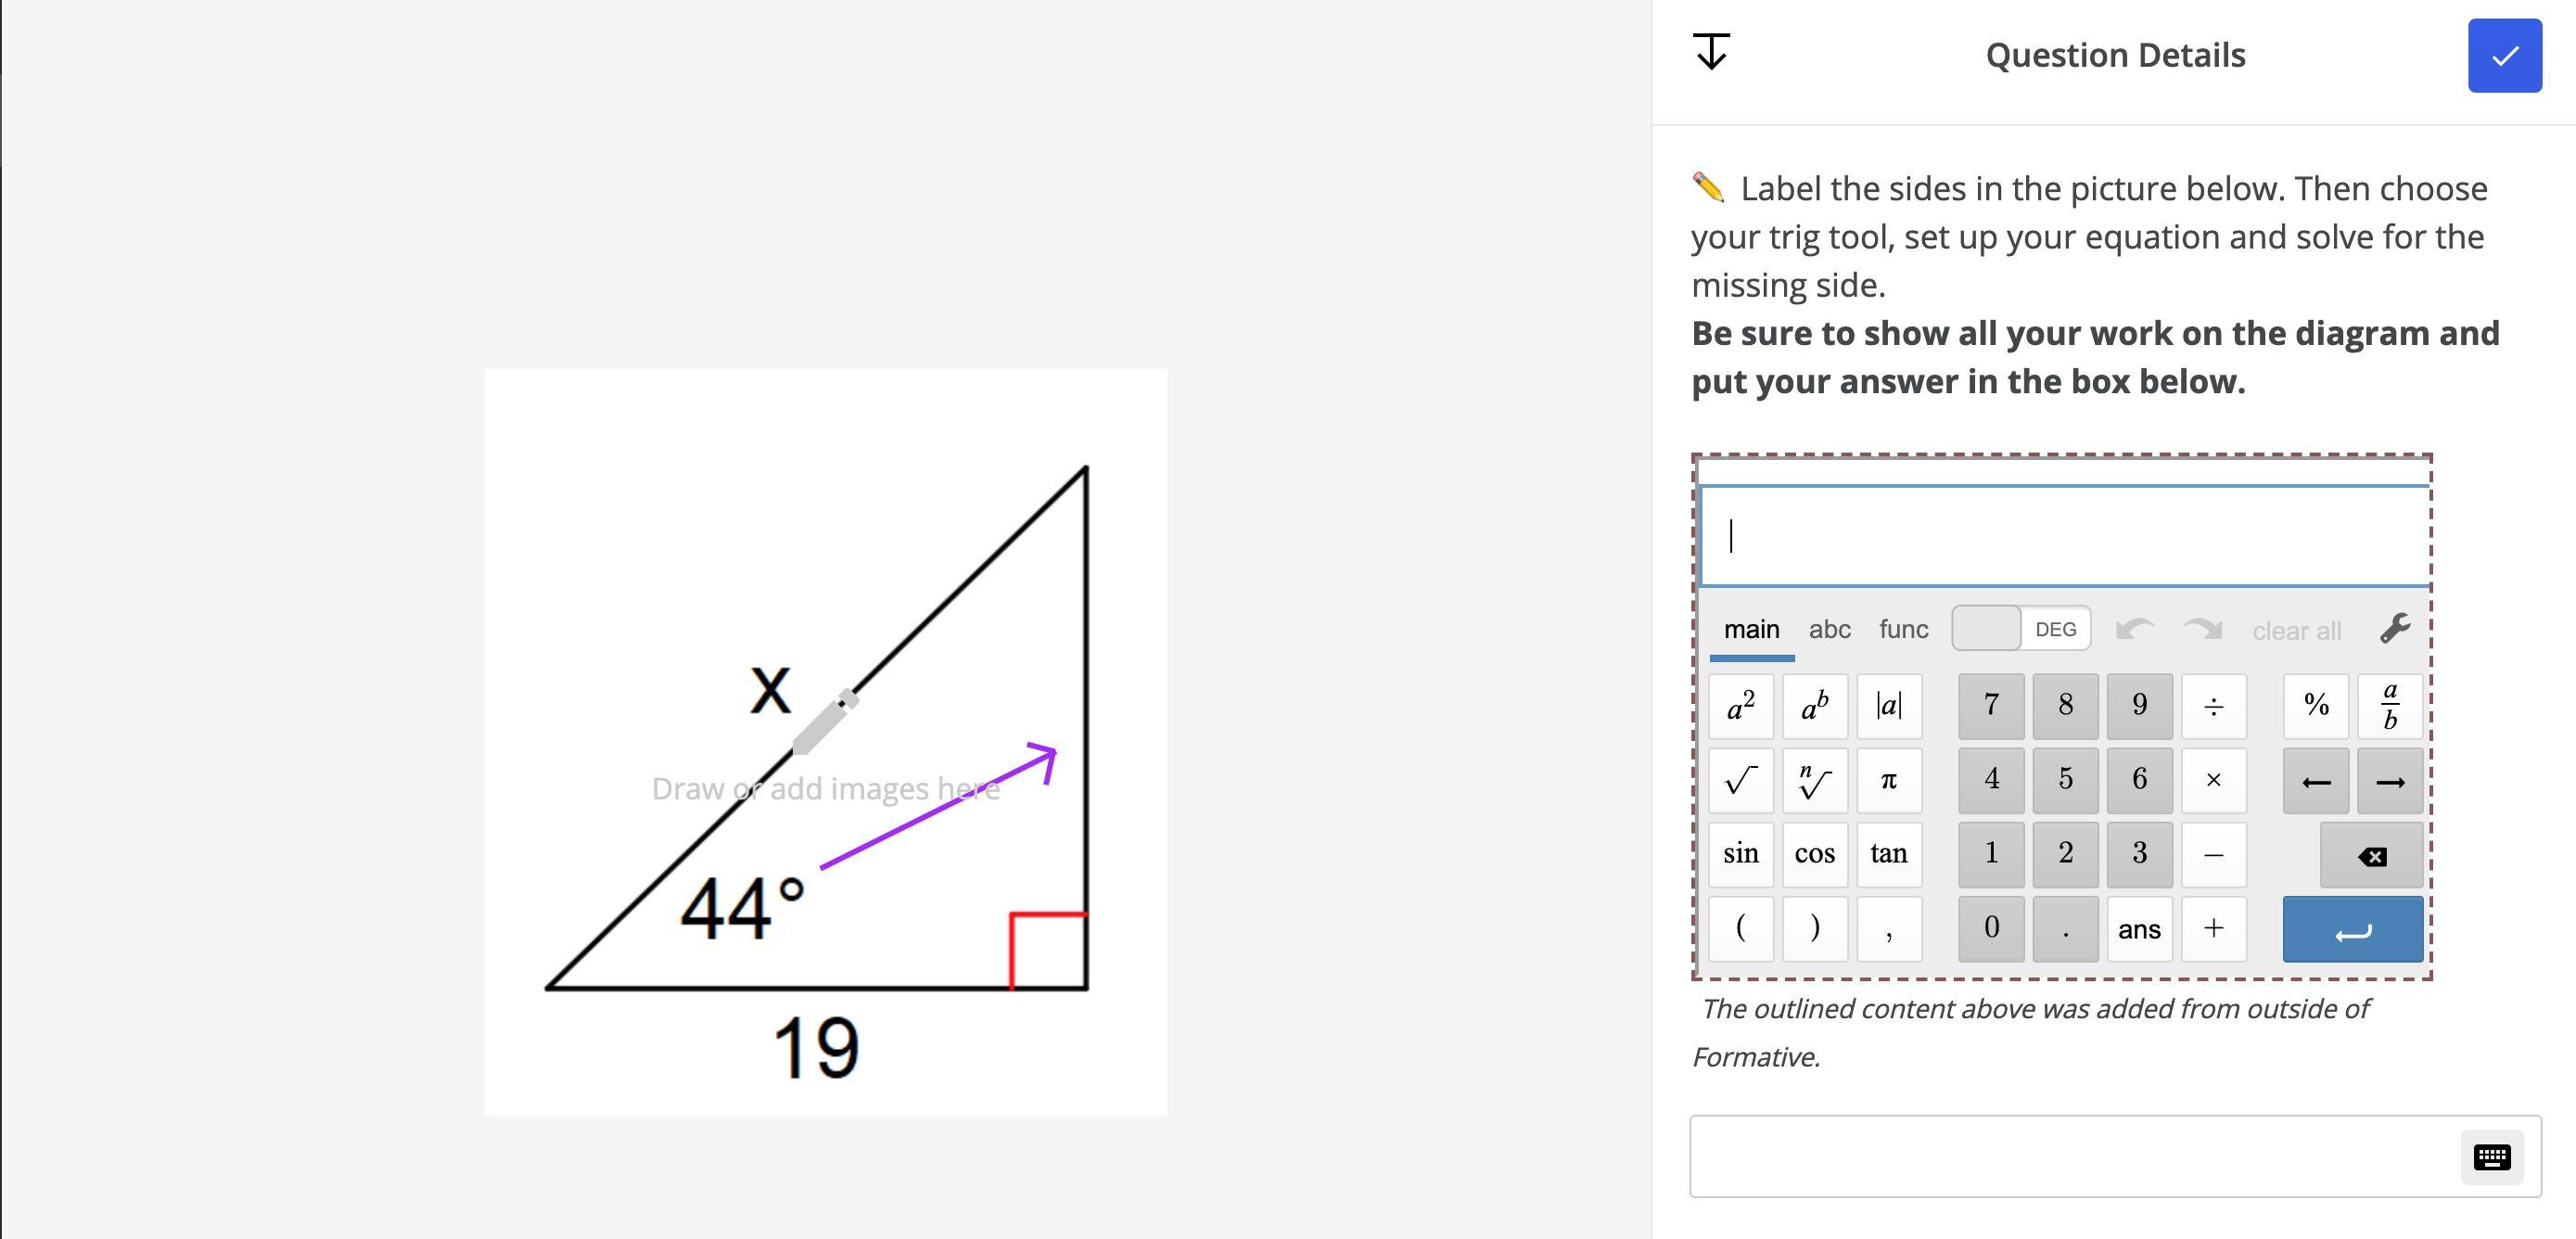Click the blue checkmark confirm button
Image resolution: width=2576 pixels, height=1239 pixels.
click(x=2504, y=56)
